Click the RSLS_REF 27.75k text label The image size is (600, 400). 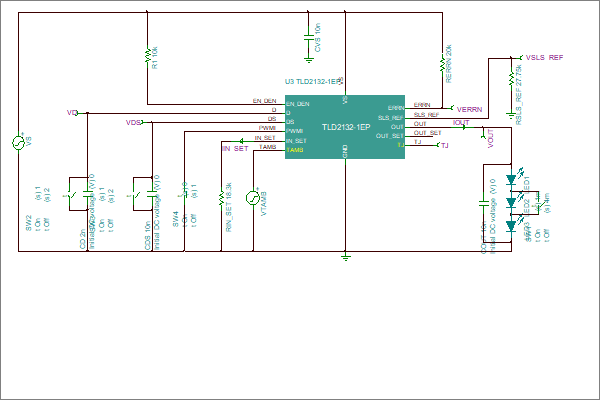point(518,95)
